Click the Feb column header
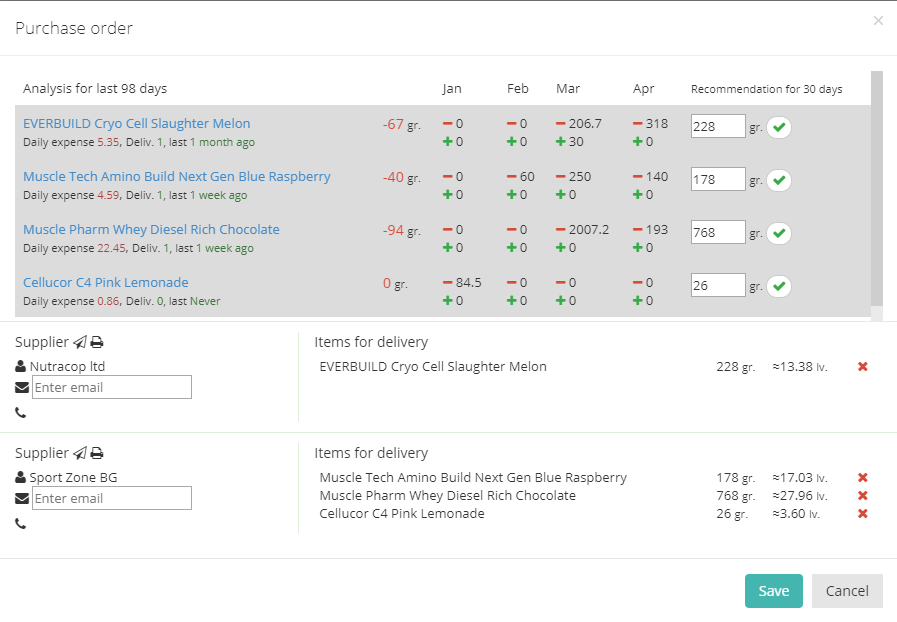 518,89
